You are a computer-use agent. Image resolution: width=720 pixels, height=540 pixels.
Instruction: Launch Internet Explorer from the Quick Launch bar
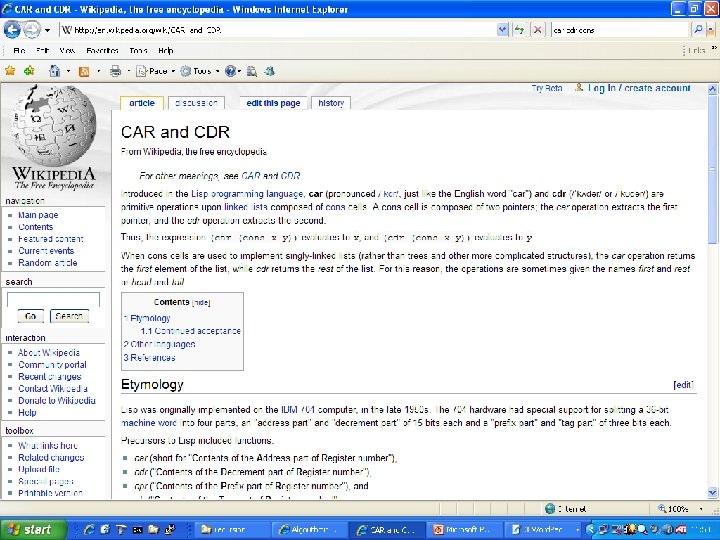89,529
